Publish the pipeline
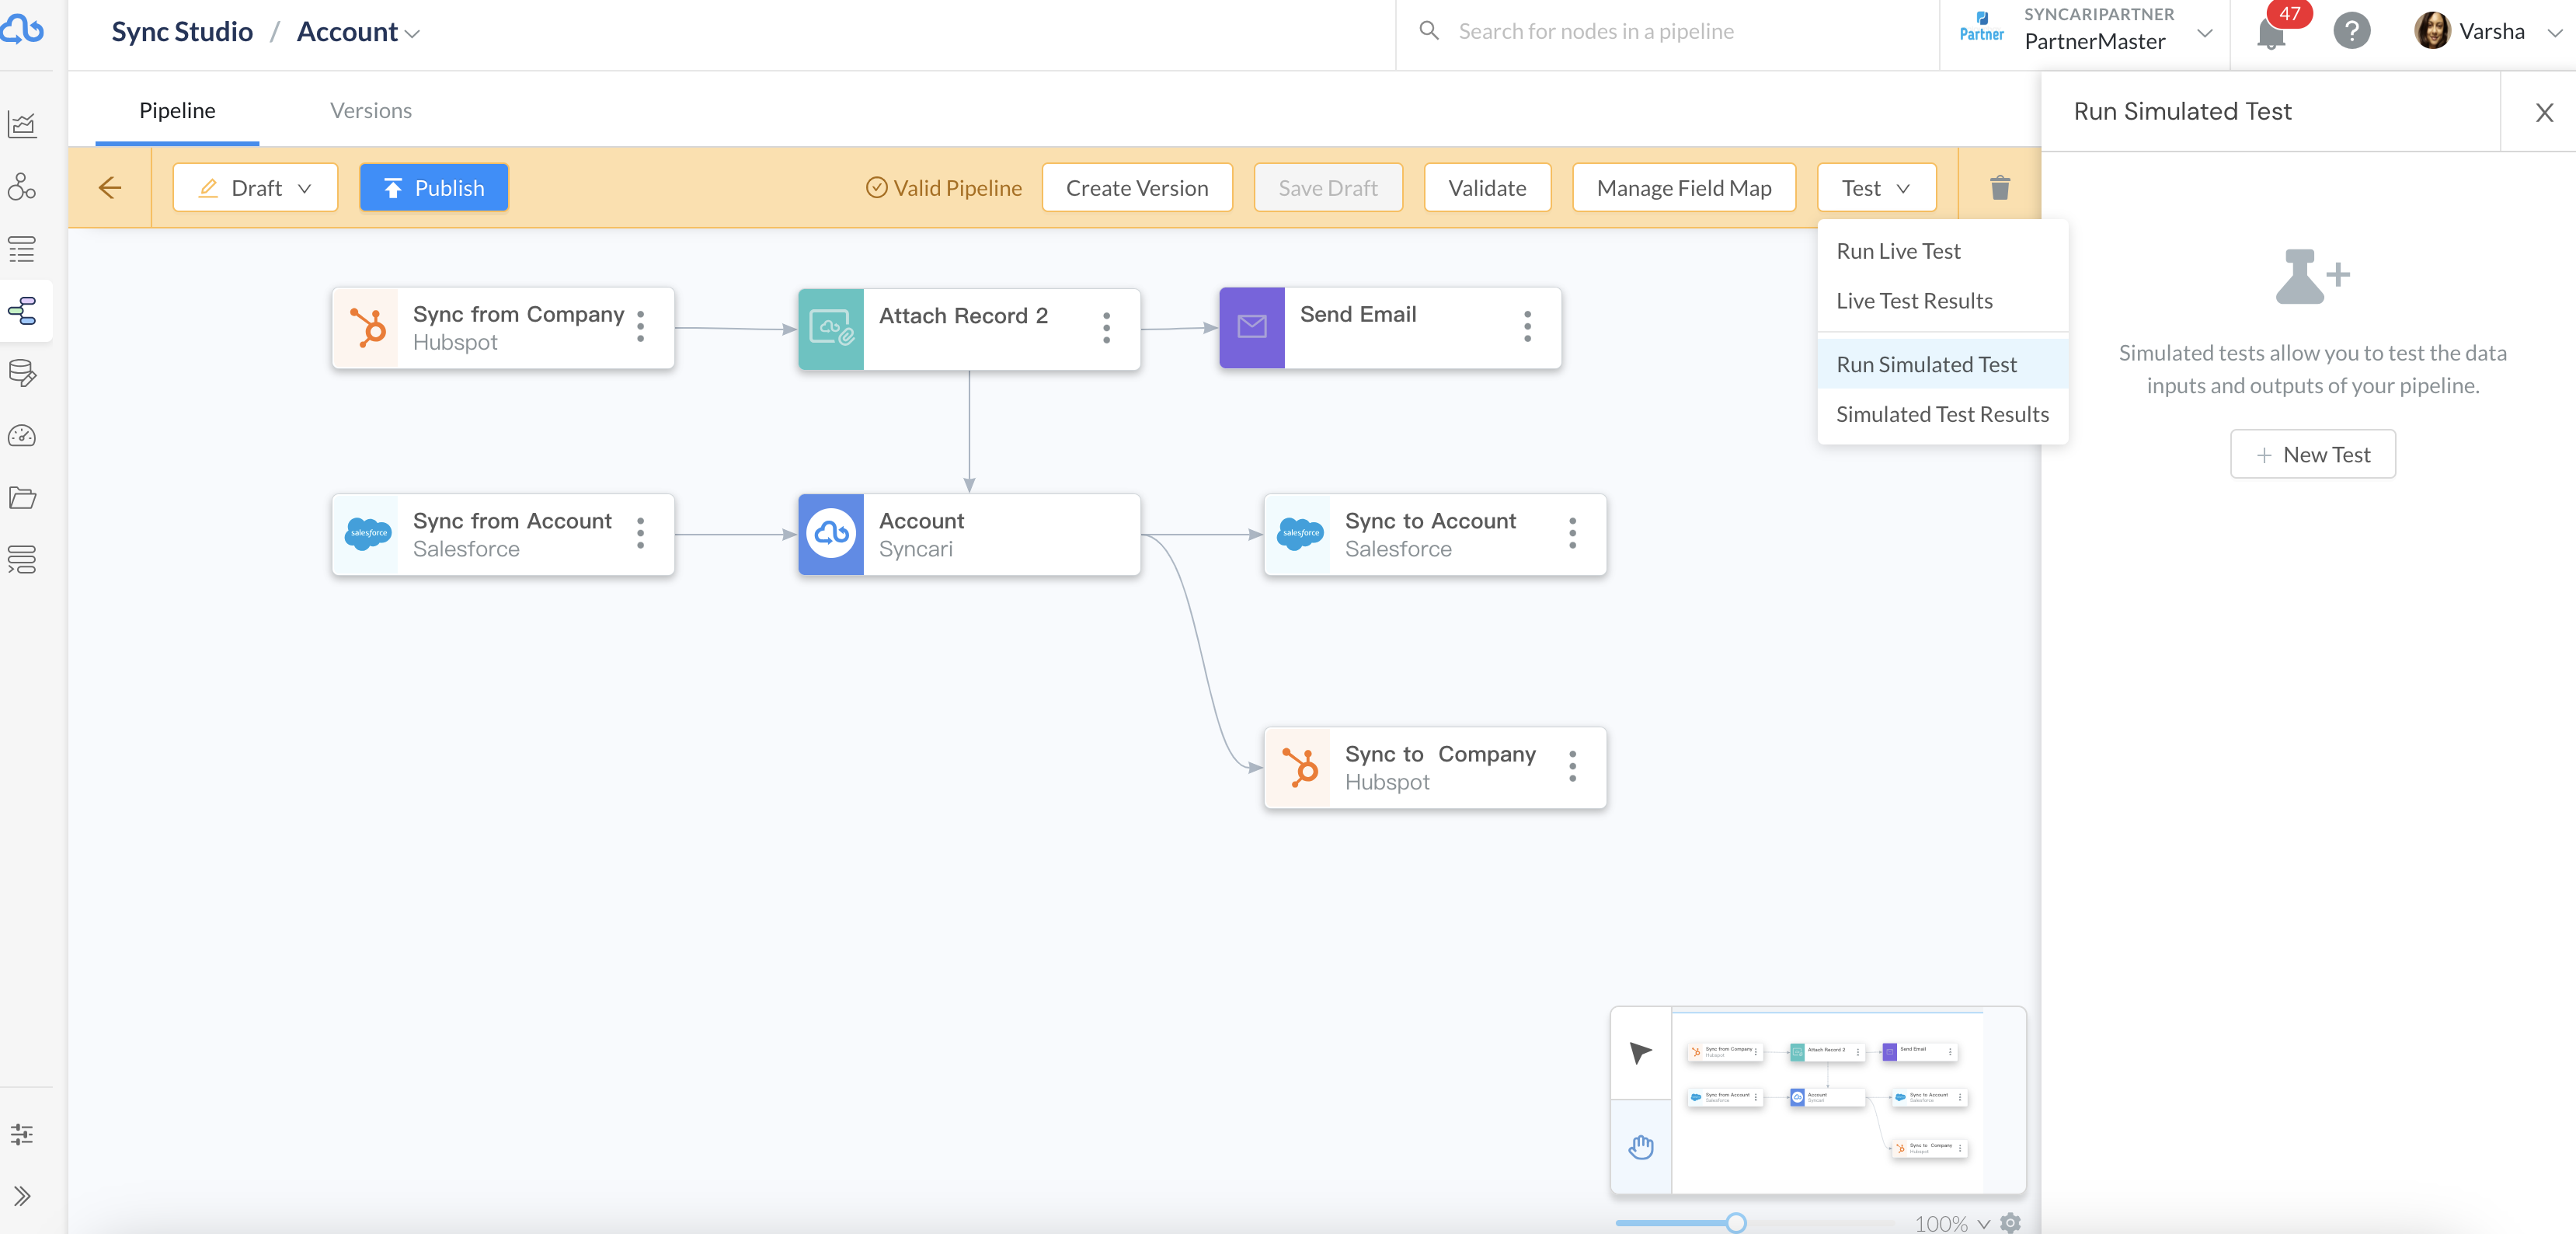The image size is (2576, 1234). click(433, 187)
